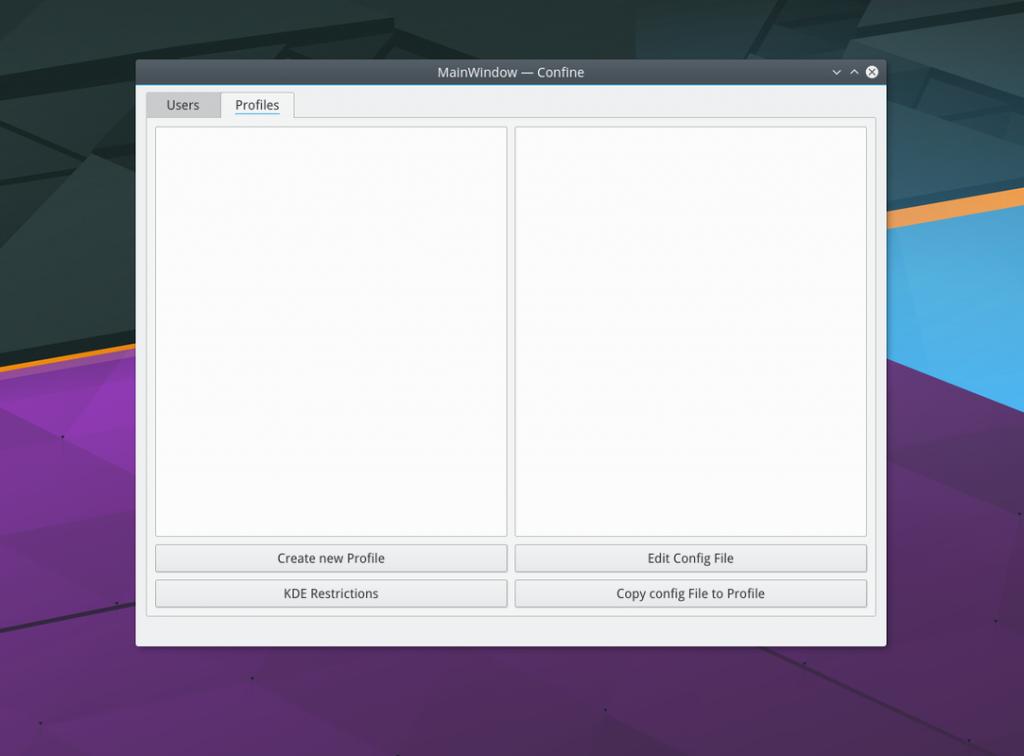Close the Confine window with X icon
The image size is (1024, 756).
click(872, 72)
